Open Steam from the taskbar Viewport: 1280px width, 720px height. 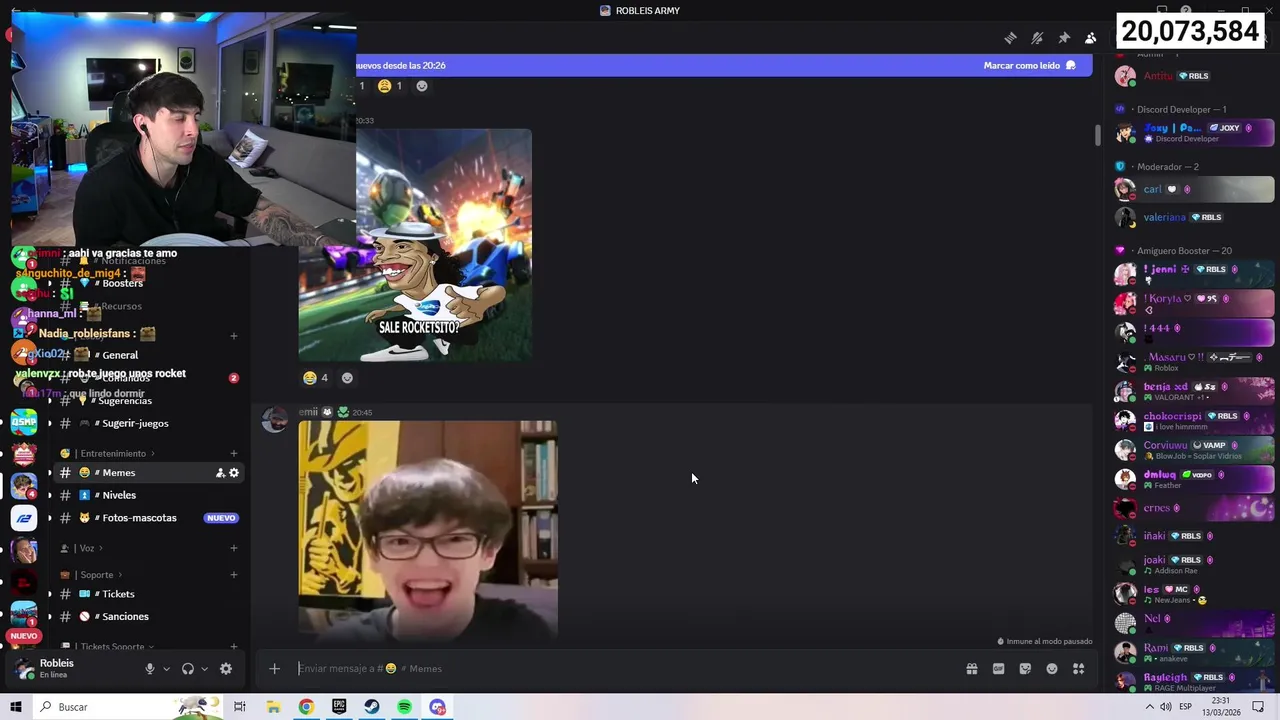[371, 707]
